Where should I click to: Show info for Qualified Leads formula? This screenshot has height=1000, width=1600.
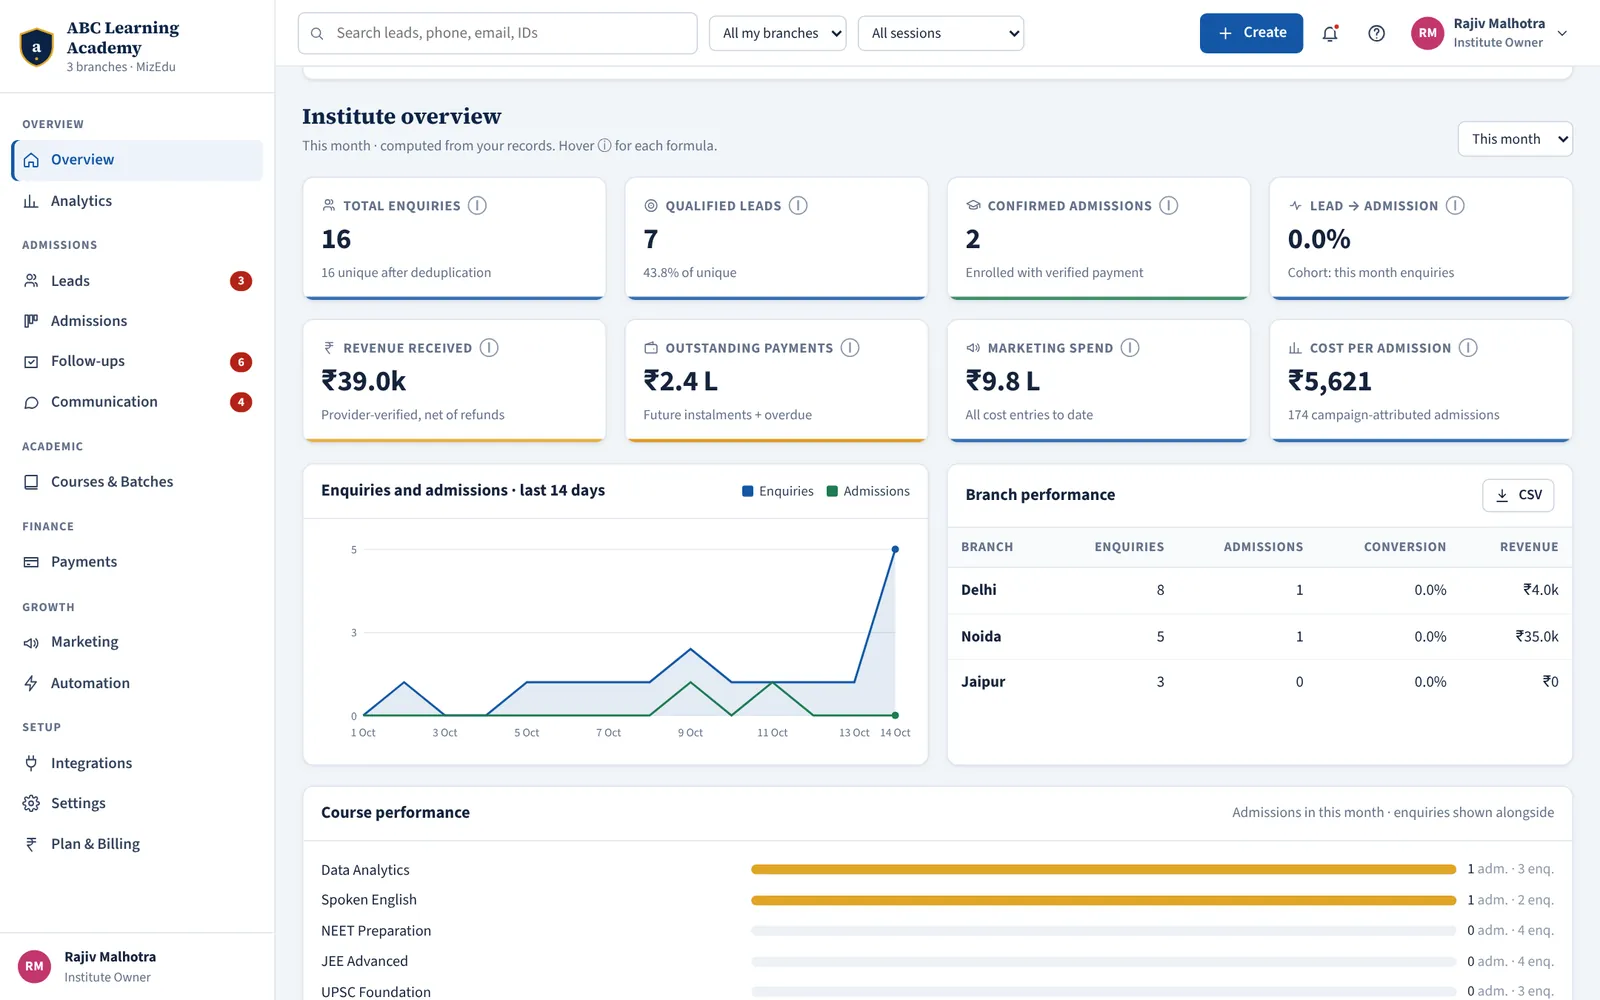(798, 206)
